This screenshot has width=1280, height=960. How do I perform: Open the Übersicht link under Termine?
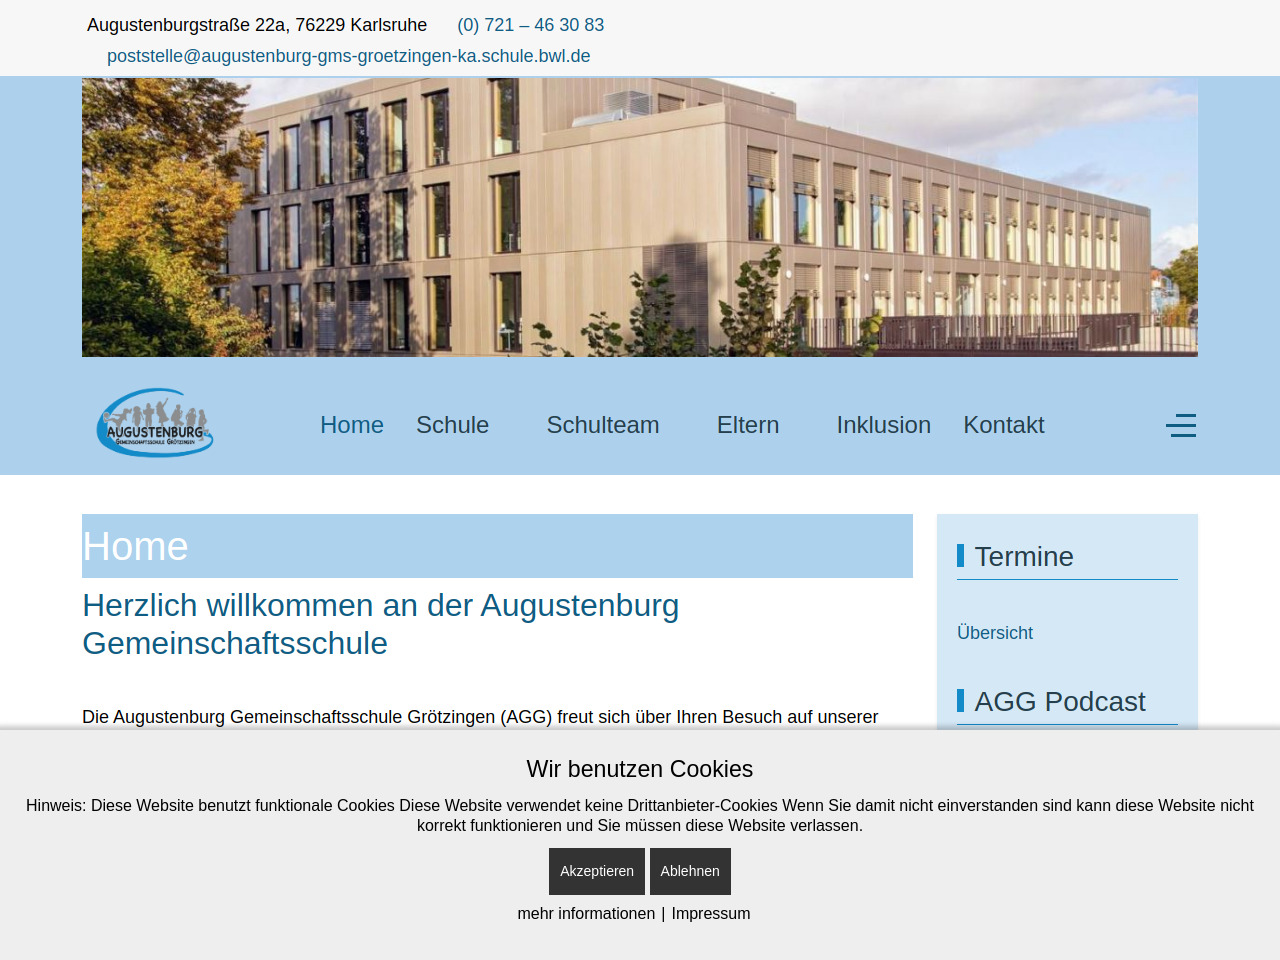pyautogui.click(x=994, y=633)
